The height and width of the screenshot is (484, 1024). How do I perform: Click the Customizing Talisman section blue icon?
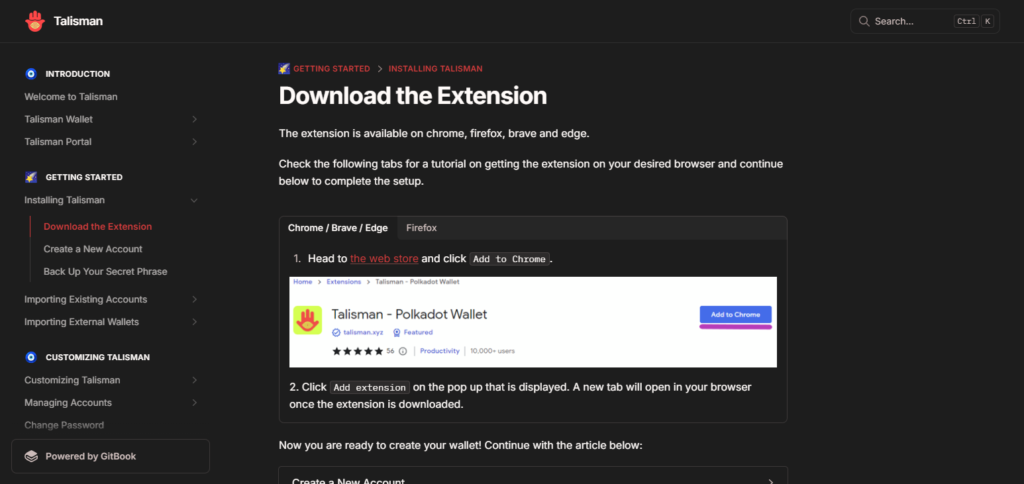pyautogui.click(x=31, y=357)
